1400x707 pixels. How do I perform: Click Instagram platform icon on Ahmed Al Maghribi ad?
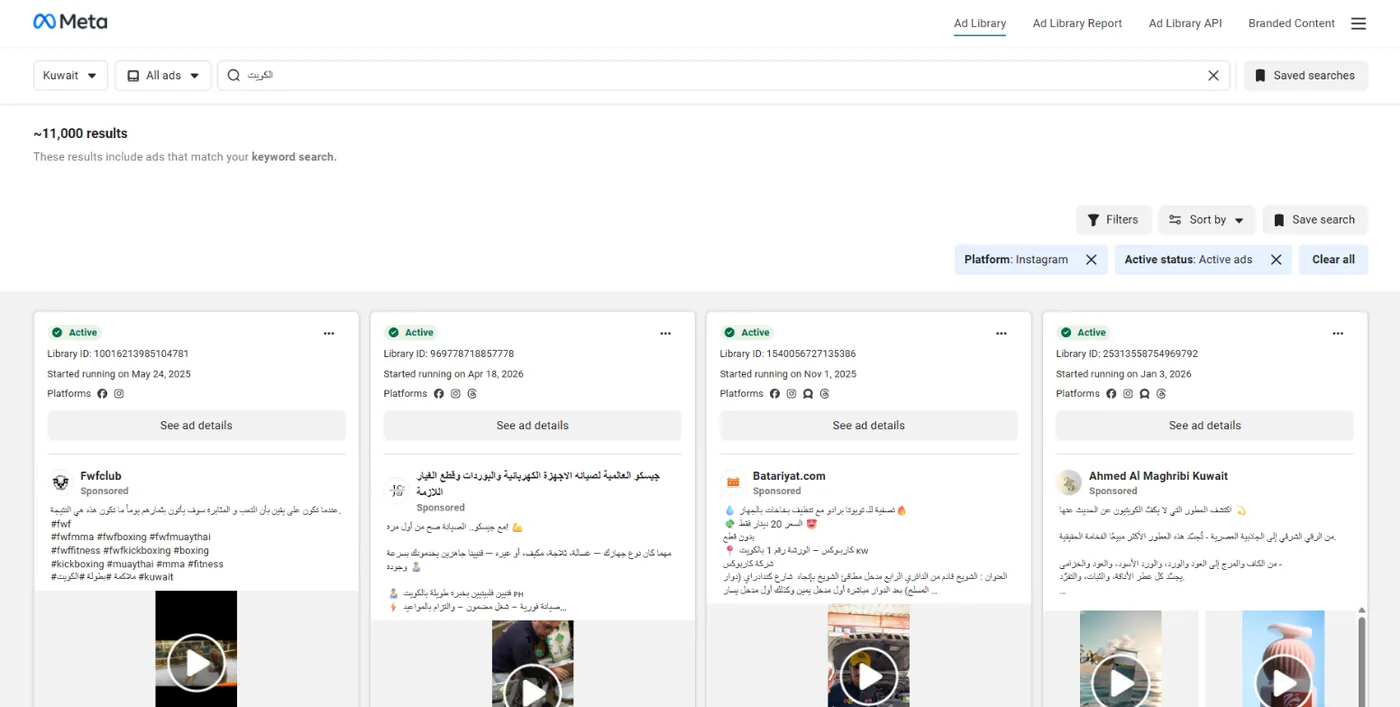click(1127, 394)
